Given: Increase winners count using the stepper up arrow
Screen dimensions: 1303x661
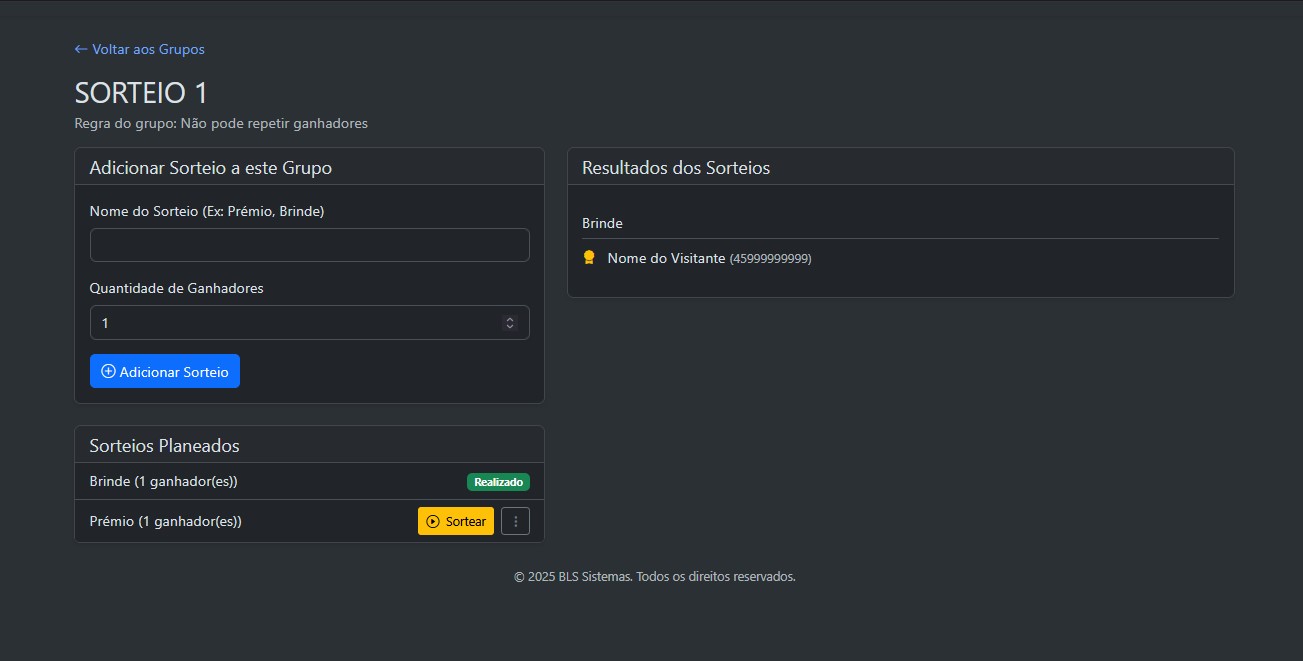Looking at the screenshot, I should click(510, 319).
